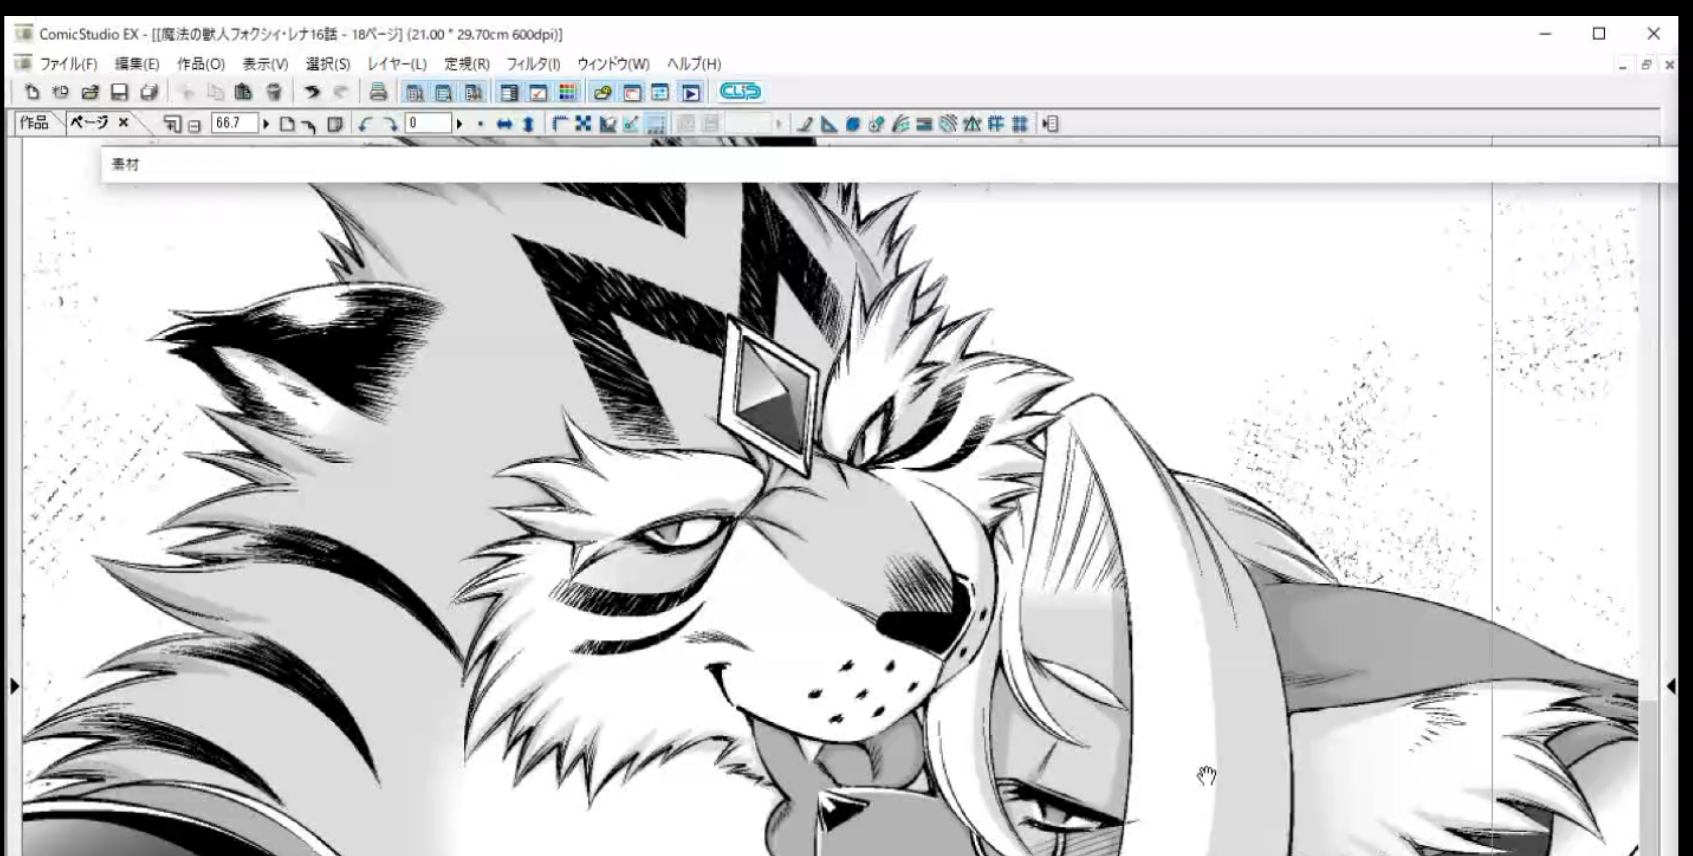Click the ruler triangle icon in toolbar
Viewport: 1693px width, 856px height.
pos(829,124)
